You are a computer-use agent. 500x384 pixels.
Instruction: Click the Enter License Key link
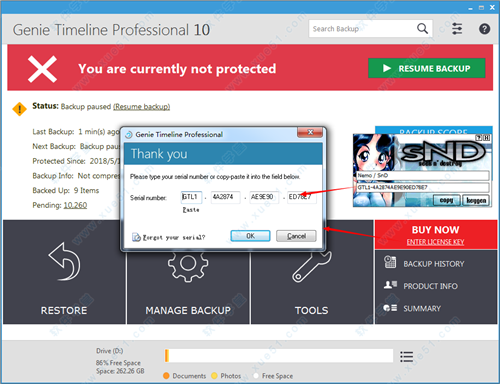click(x=435, y=242)
